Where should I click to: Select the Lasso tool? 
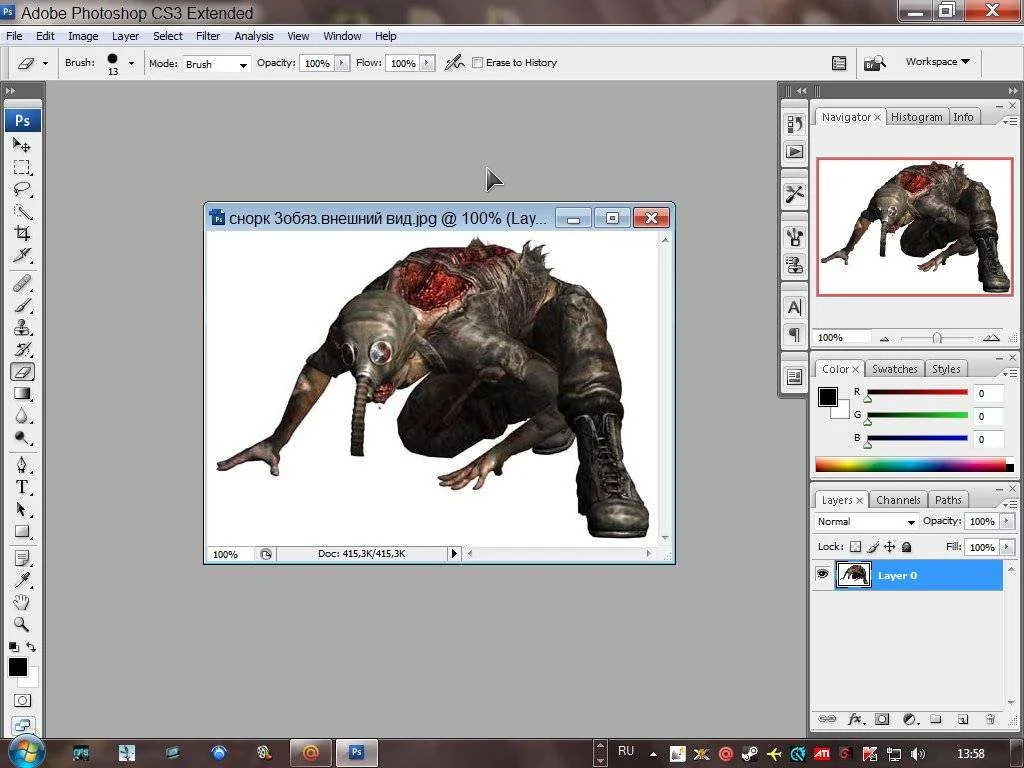[x=22, y=189]
